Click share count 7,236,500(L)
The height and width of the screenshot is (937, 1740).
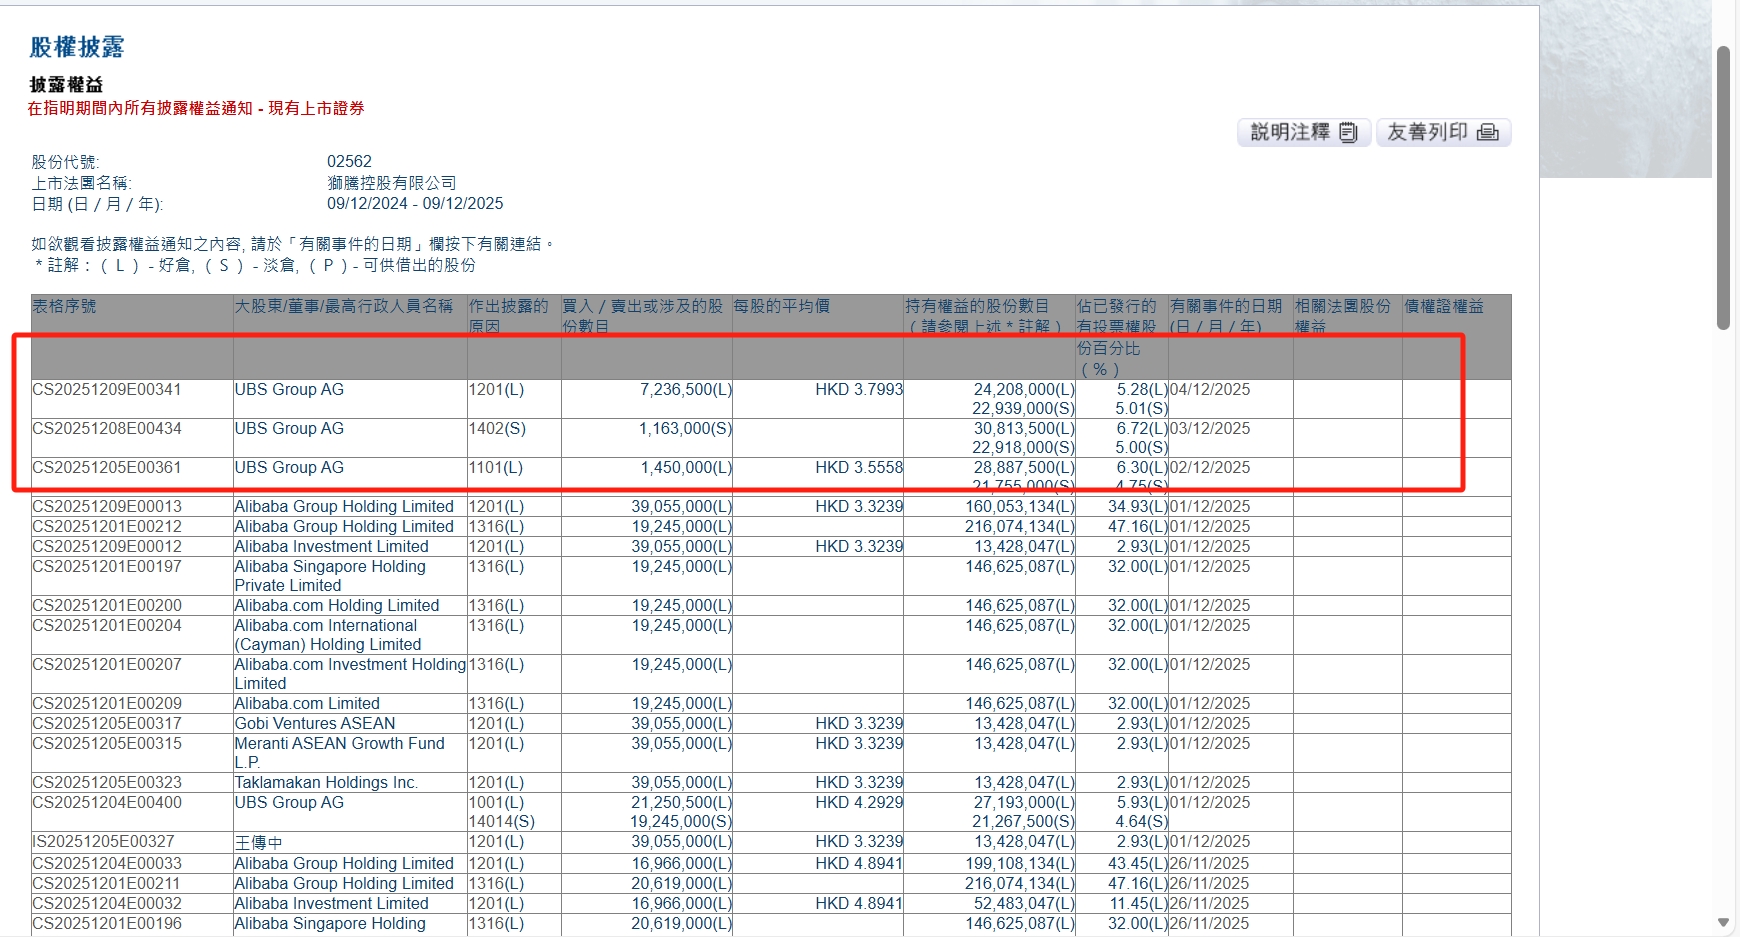(686, 389)
